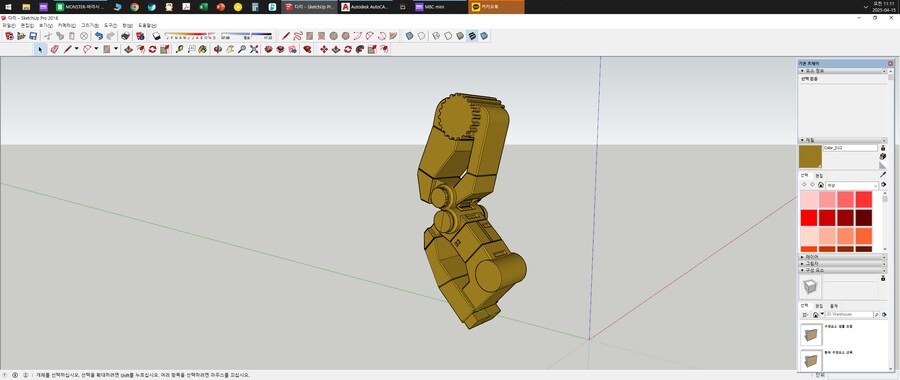
Task: Open AutoCAD from Windows taskbar
Action: pos(365,7)
